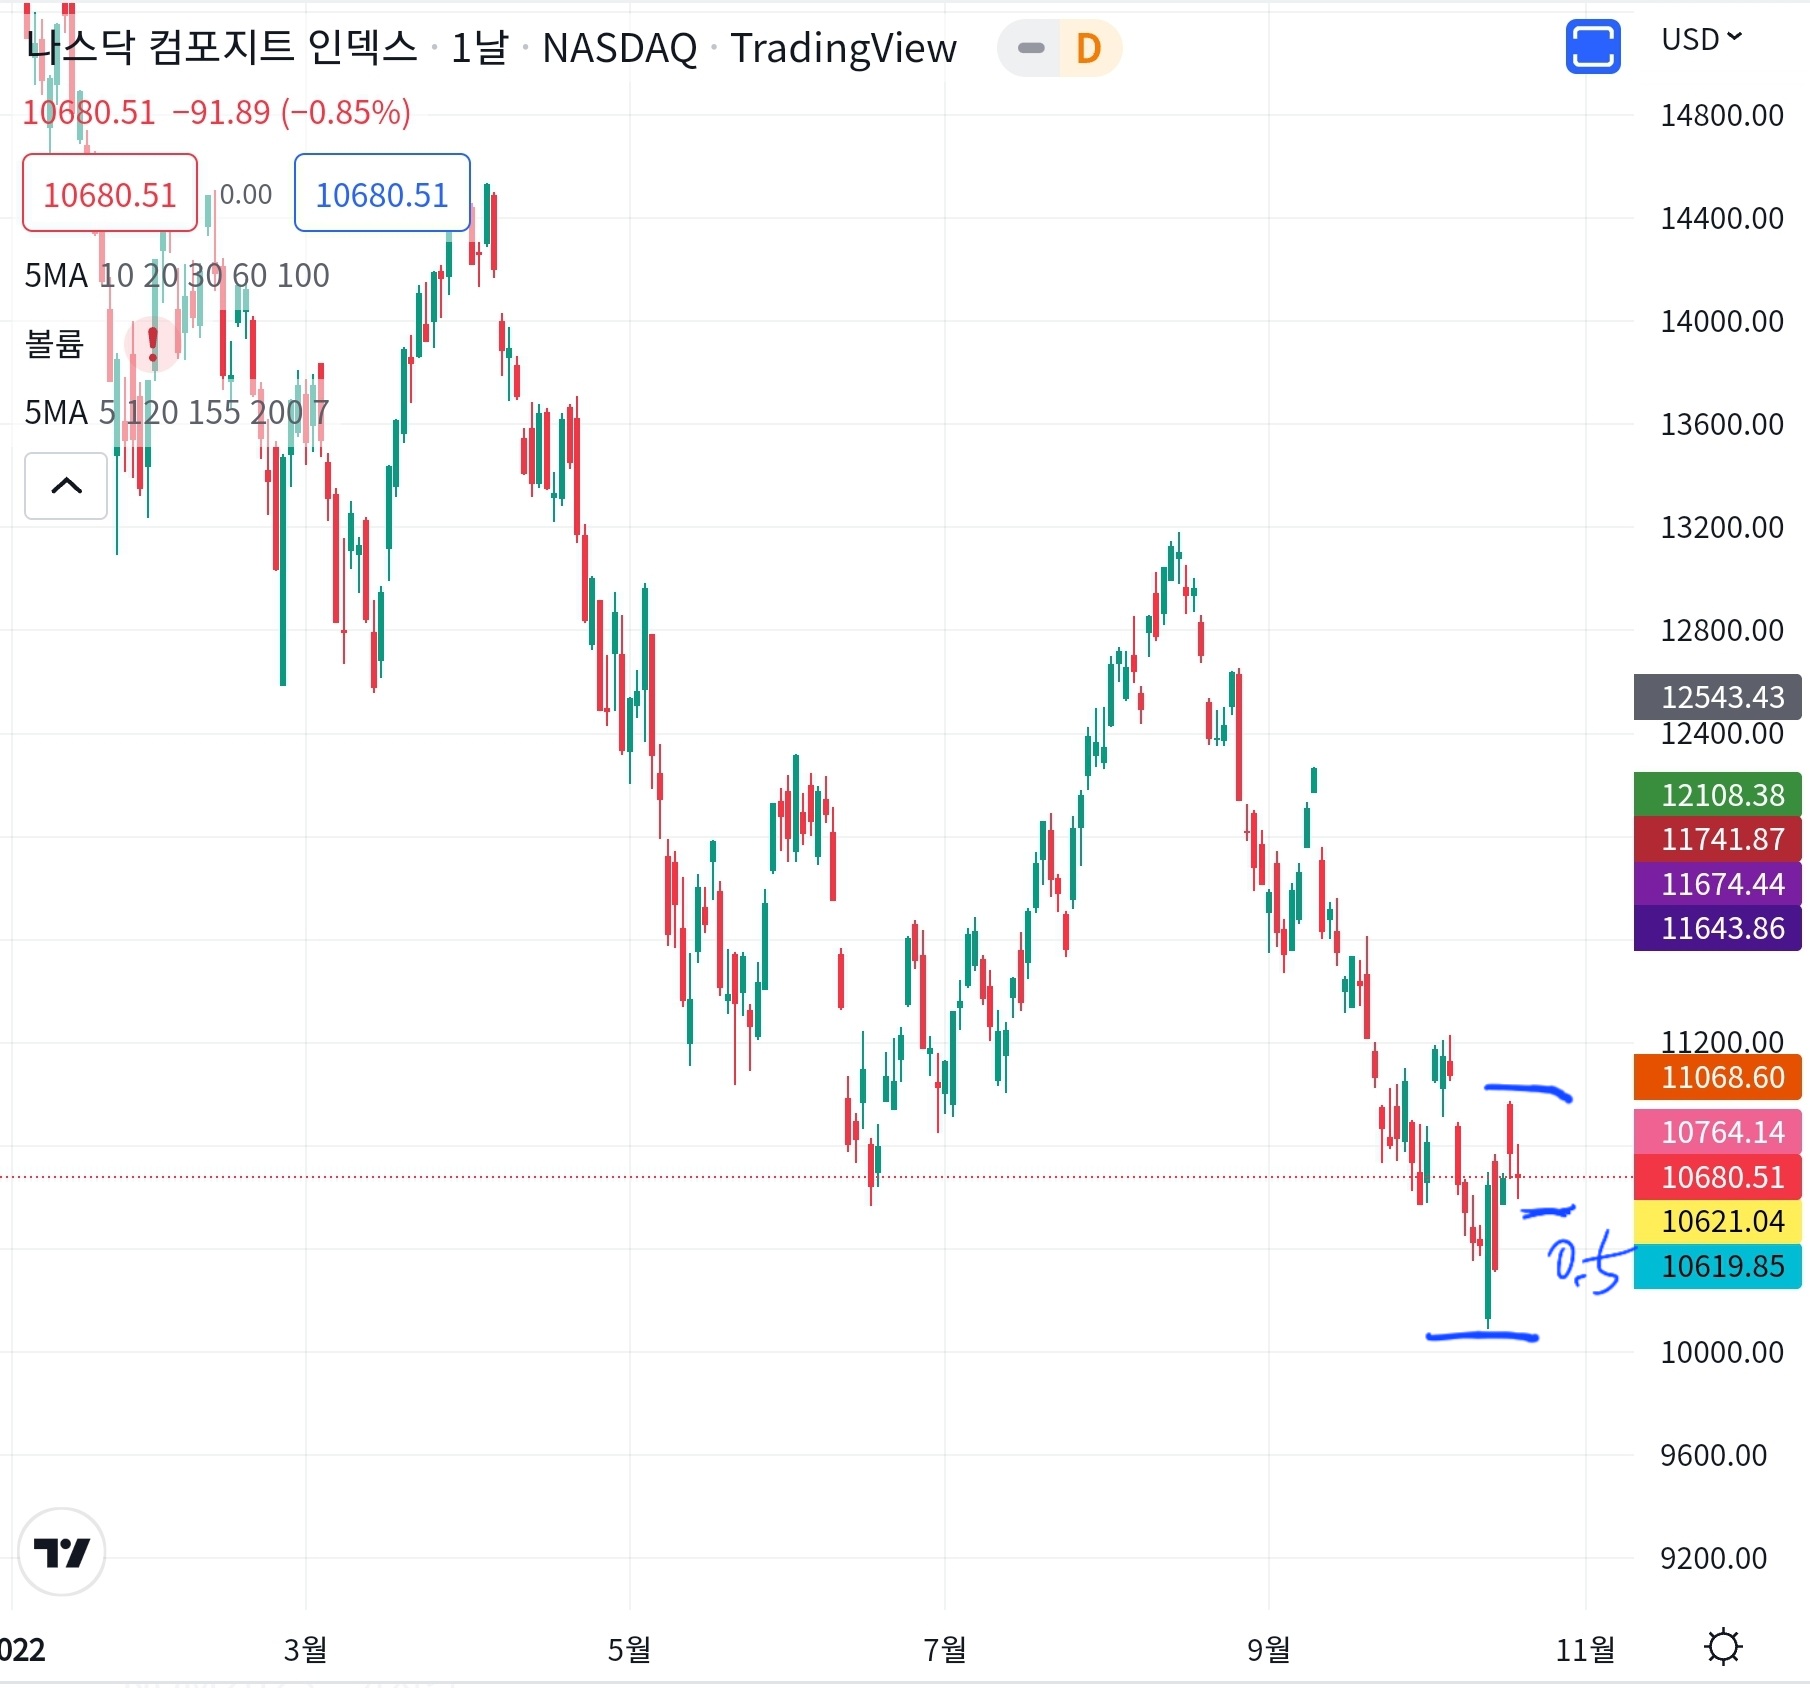Click the purple 11674.44 price label
This screenshot has width=1810, height=1688.
1718,884
